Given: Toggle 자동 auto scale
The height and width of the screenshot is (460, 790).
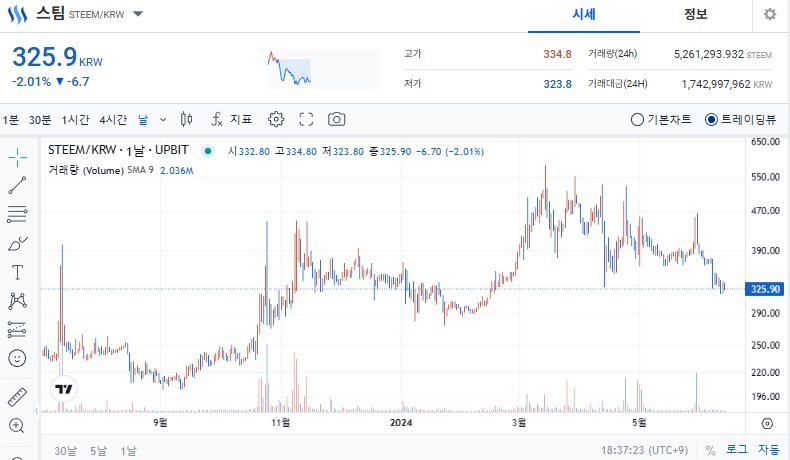Looking at the screenshot, I should (769, 449).
